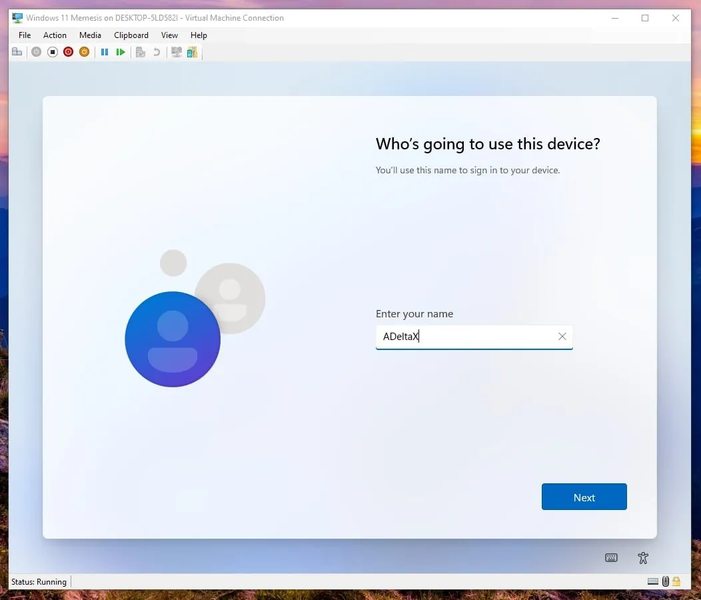Click the orange Save state toolbar icon
Viewport: 701px width, 600px height.
coord(84,52)
